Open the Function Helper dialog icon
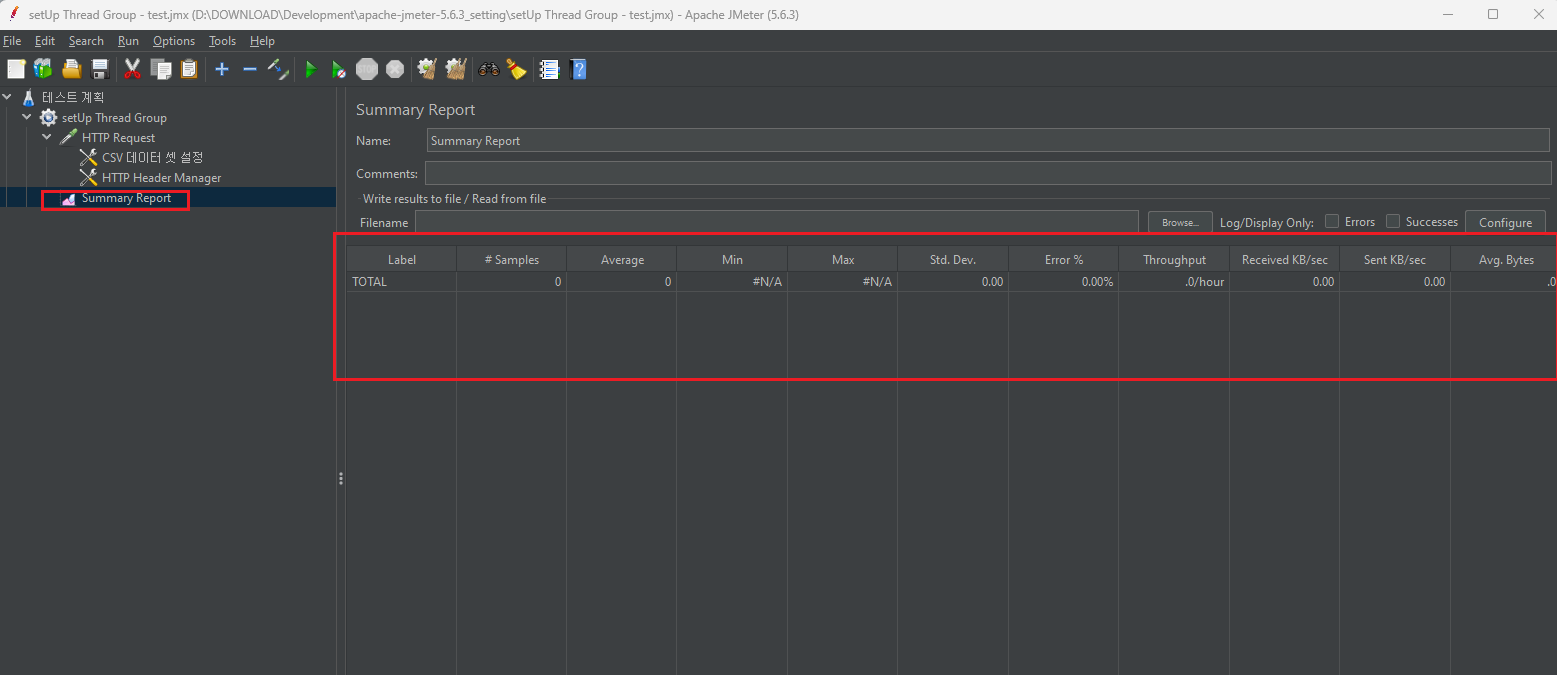 pyautogui.click(x=549, y=69)
